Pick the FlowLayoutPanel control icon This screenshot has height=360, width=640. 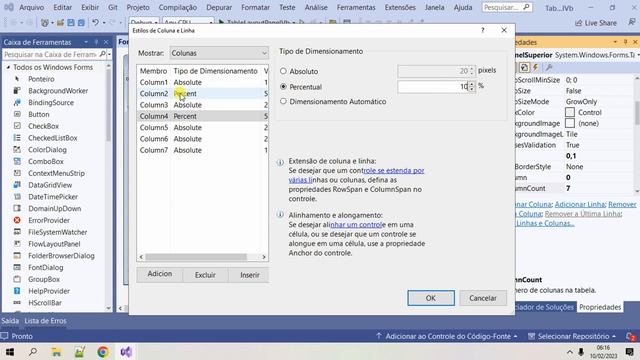pyautogui.click(x=17, y=244)
